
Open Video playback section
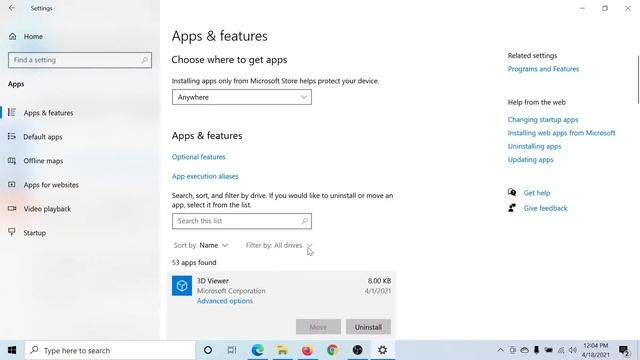[47, 209]
